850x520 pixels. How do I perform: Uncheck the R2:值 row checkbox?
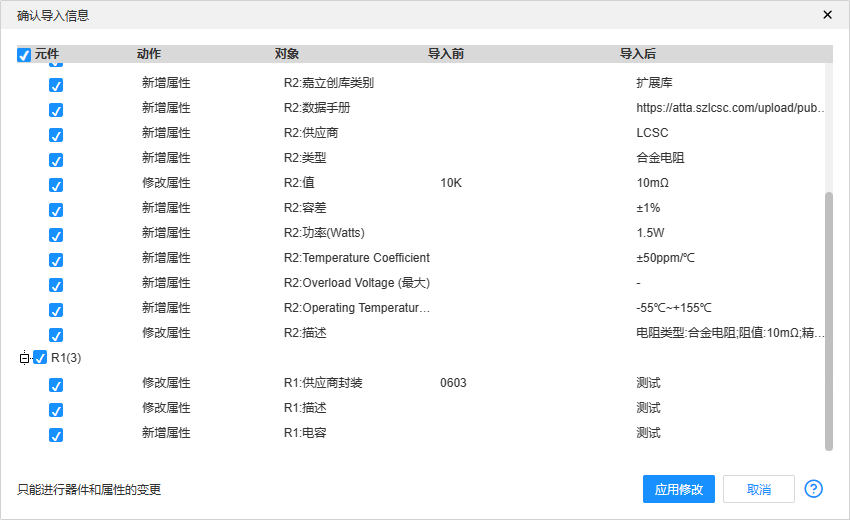(56, 185)
